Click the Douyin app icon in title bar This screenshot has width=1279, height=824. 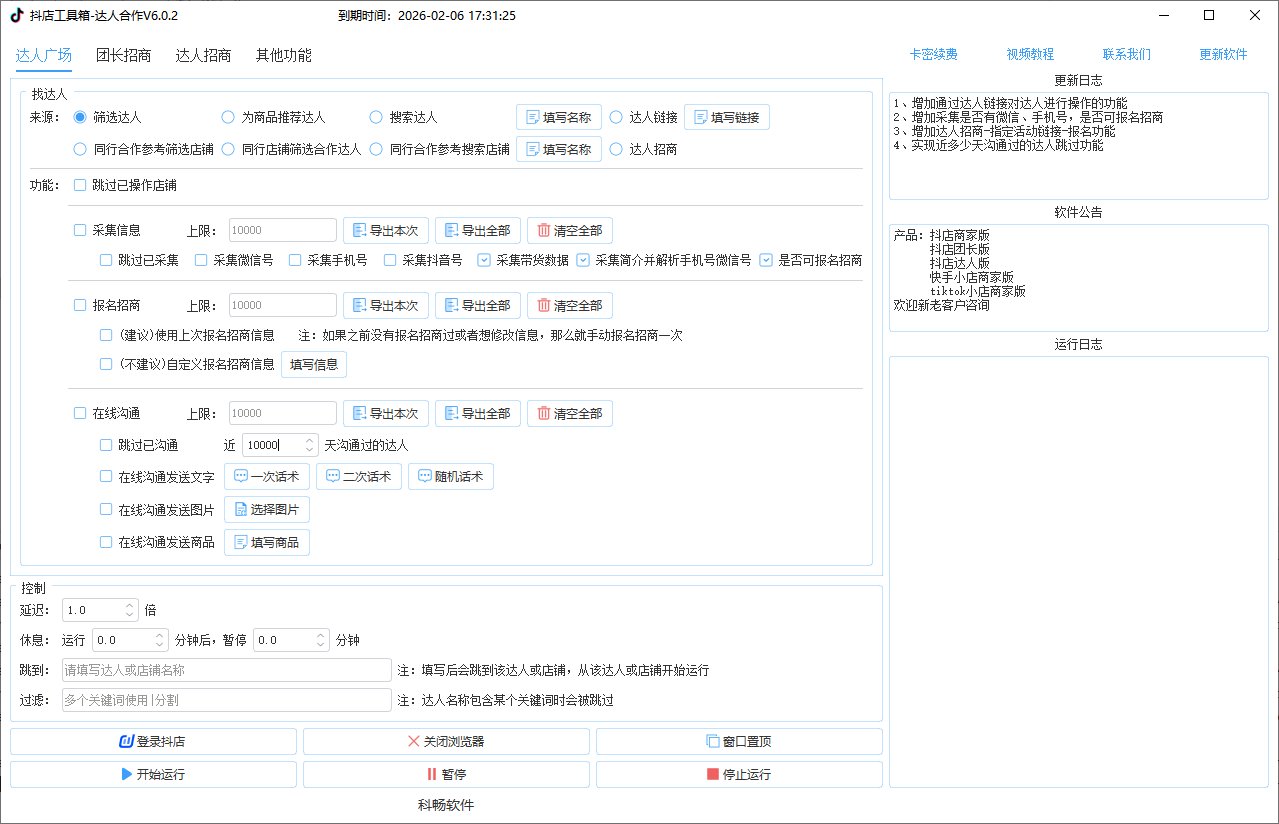16,15
